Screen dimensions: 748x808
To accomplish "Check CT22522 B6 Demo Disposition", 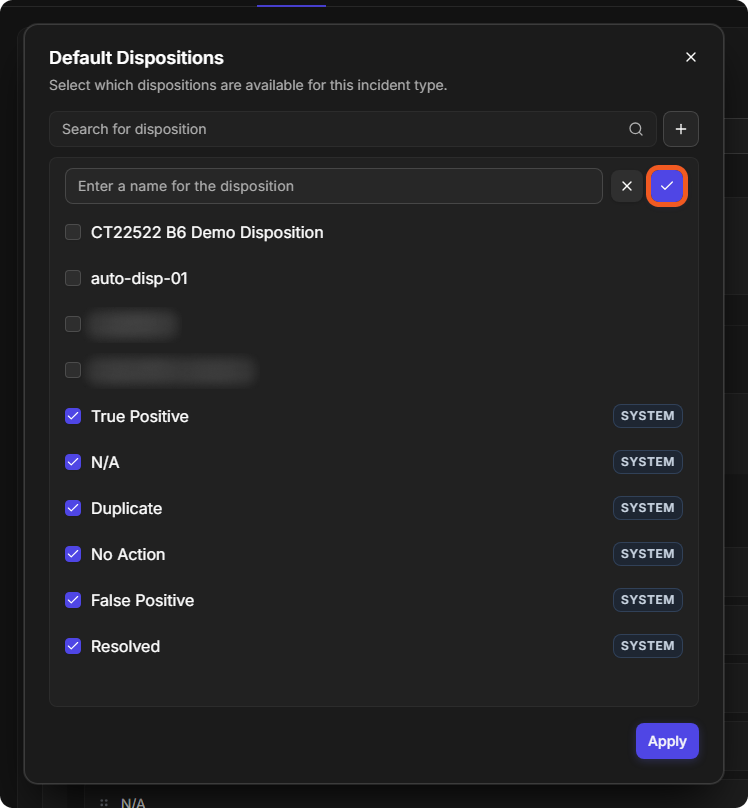I will [73, 232].
